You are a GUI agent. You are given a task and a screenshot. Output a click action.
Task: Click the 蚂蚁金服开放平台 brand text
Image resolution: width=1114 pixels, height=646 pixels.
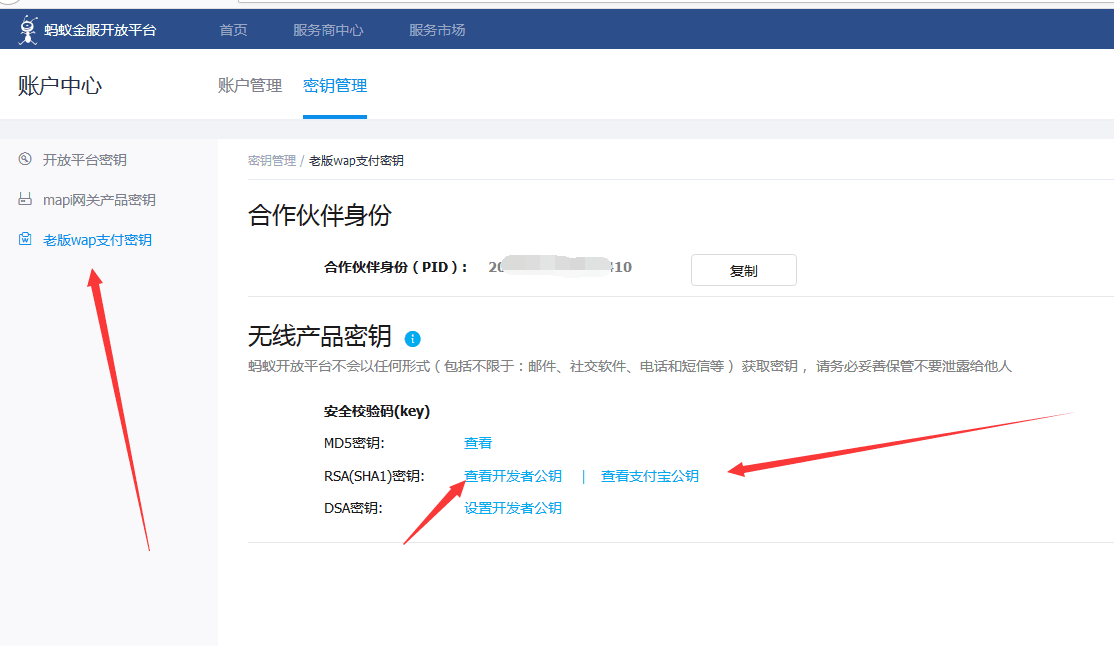[101, 30]
